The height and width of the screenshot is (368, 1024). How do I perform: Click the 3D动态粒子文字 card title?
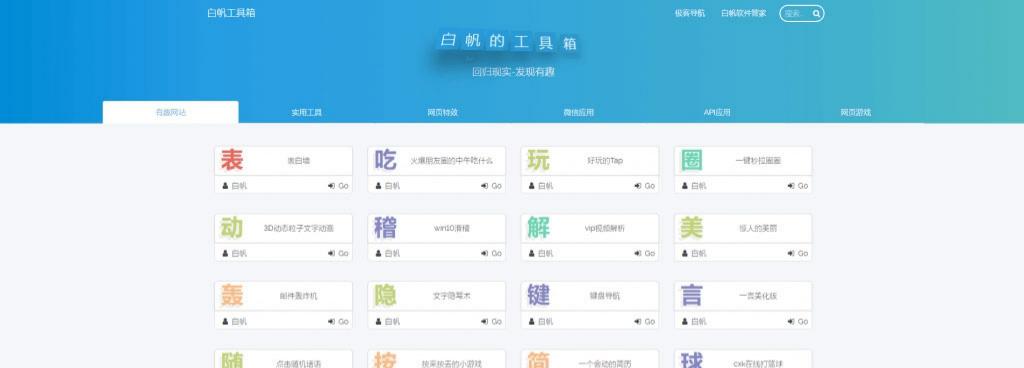coord(298,228)
